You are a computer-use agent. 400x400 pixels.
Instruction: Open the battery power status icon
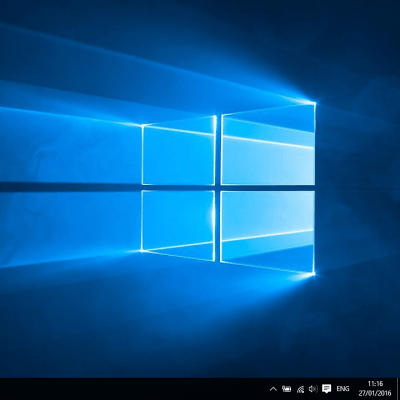(x=286, y=389)
